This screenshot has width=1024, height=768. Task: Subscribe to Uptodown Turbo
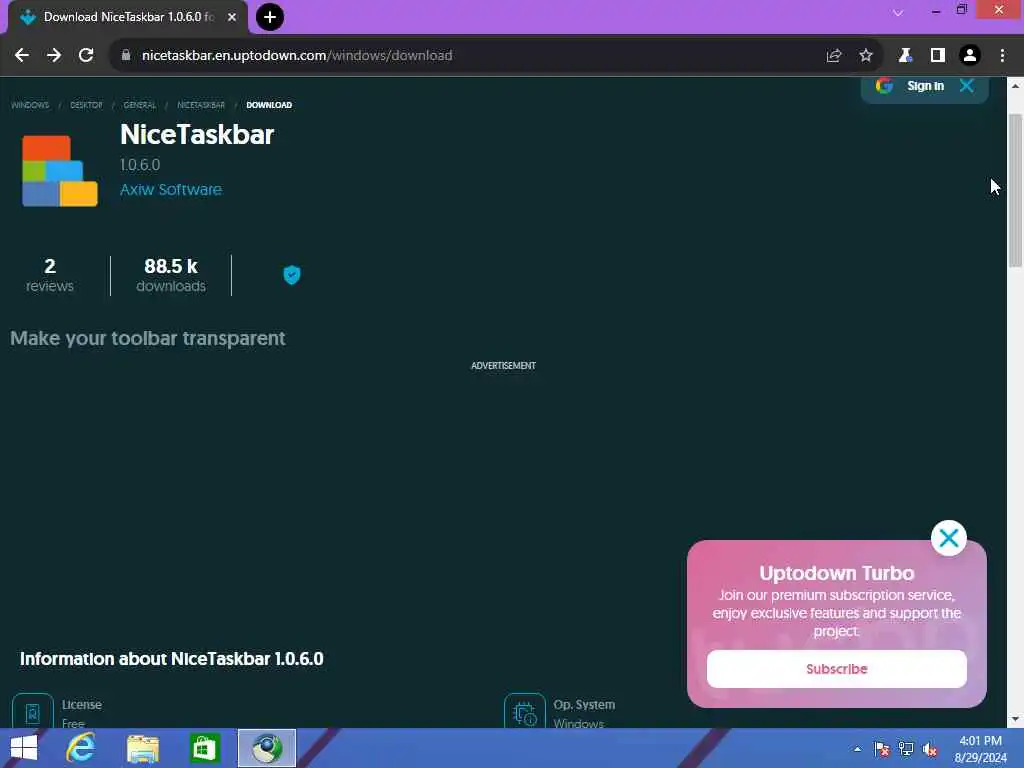tap(837, 669)
